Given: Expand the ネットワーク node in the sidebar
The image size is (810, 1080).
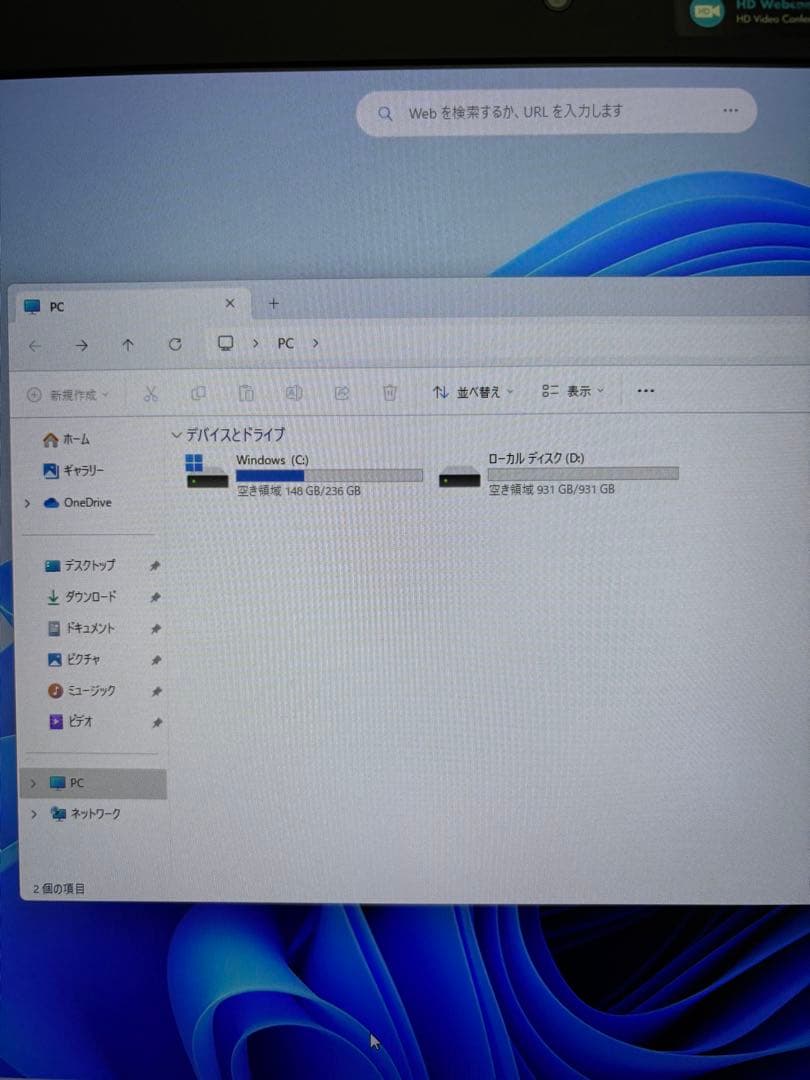Looking at the screenshot, I should [x=33, y=813].
